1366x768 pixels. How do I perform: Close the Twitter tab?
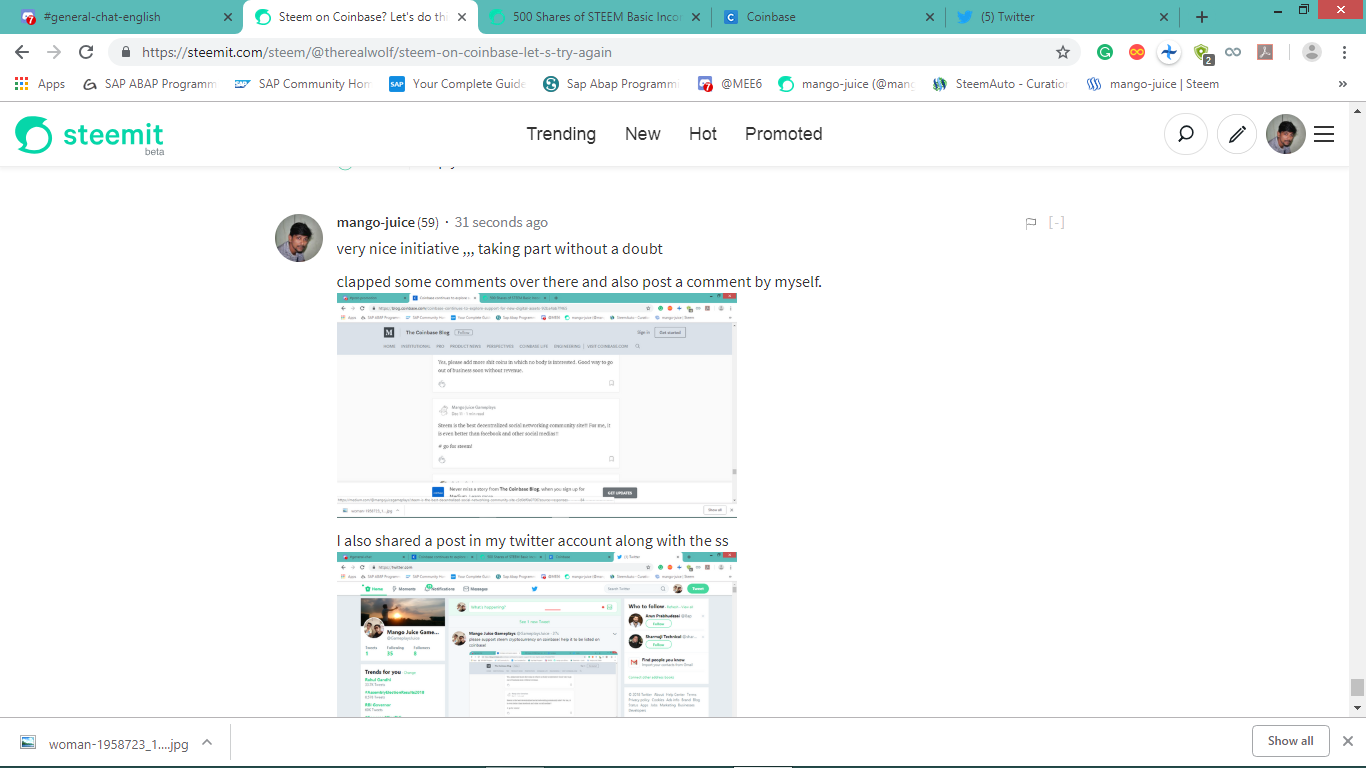(1163, 17)
